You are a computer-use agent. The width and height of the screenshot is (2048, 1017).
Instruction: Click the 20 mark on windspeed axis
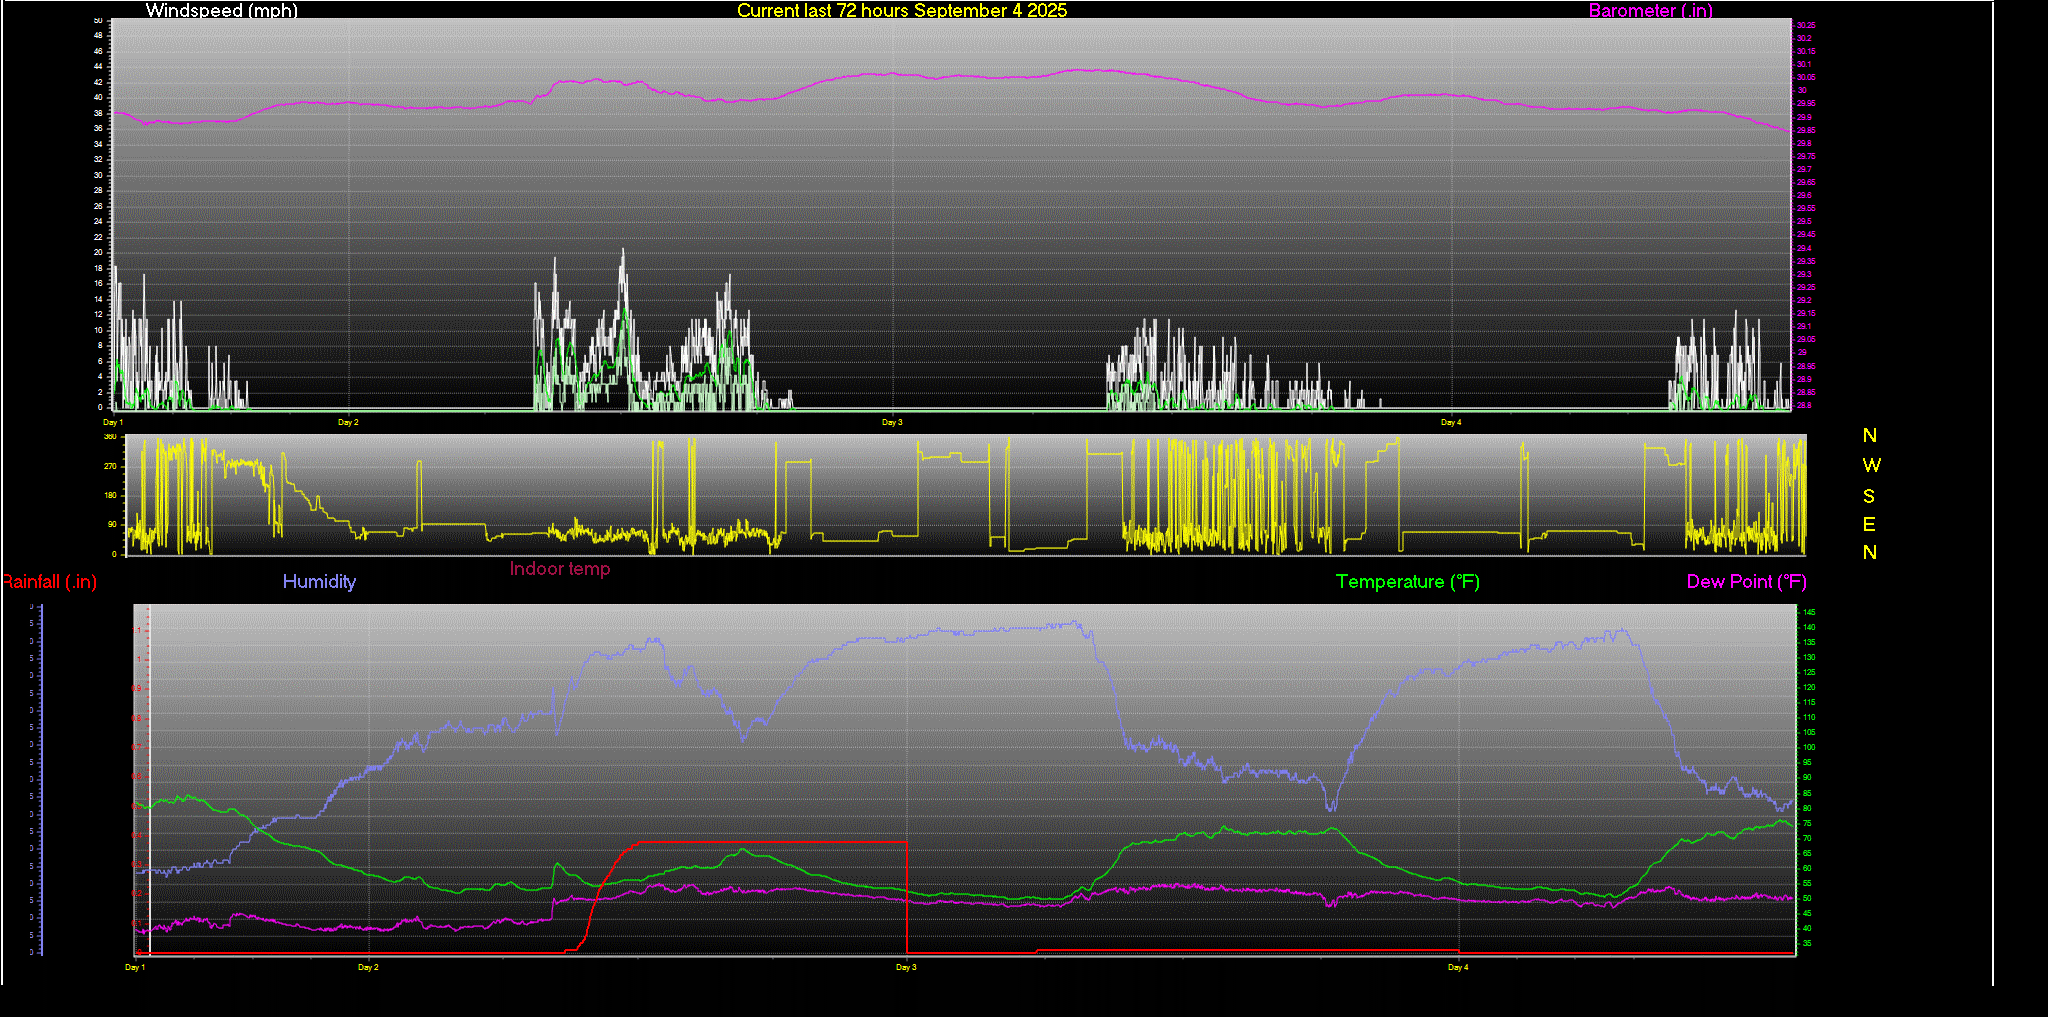[98, 252]
